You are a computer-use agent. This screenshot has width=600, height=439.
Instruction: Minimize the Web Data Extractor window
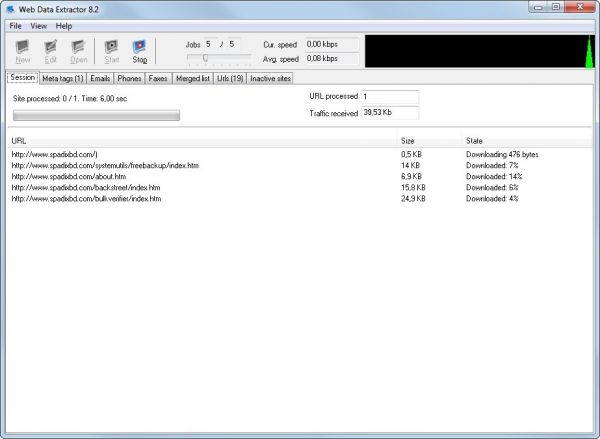click(538, 7)
